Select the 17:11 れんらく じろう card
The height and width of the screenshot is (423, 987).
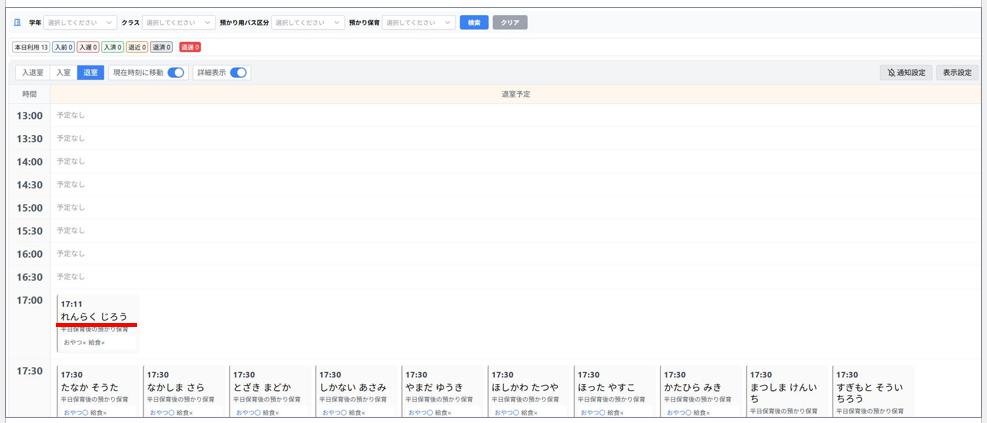point(97,322)
